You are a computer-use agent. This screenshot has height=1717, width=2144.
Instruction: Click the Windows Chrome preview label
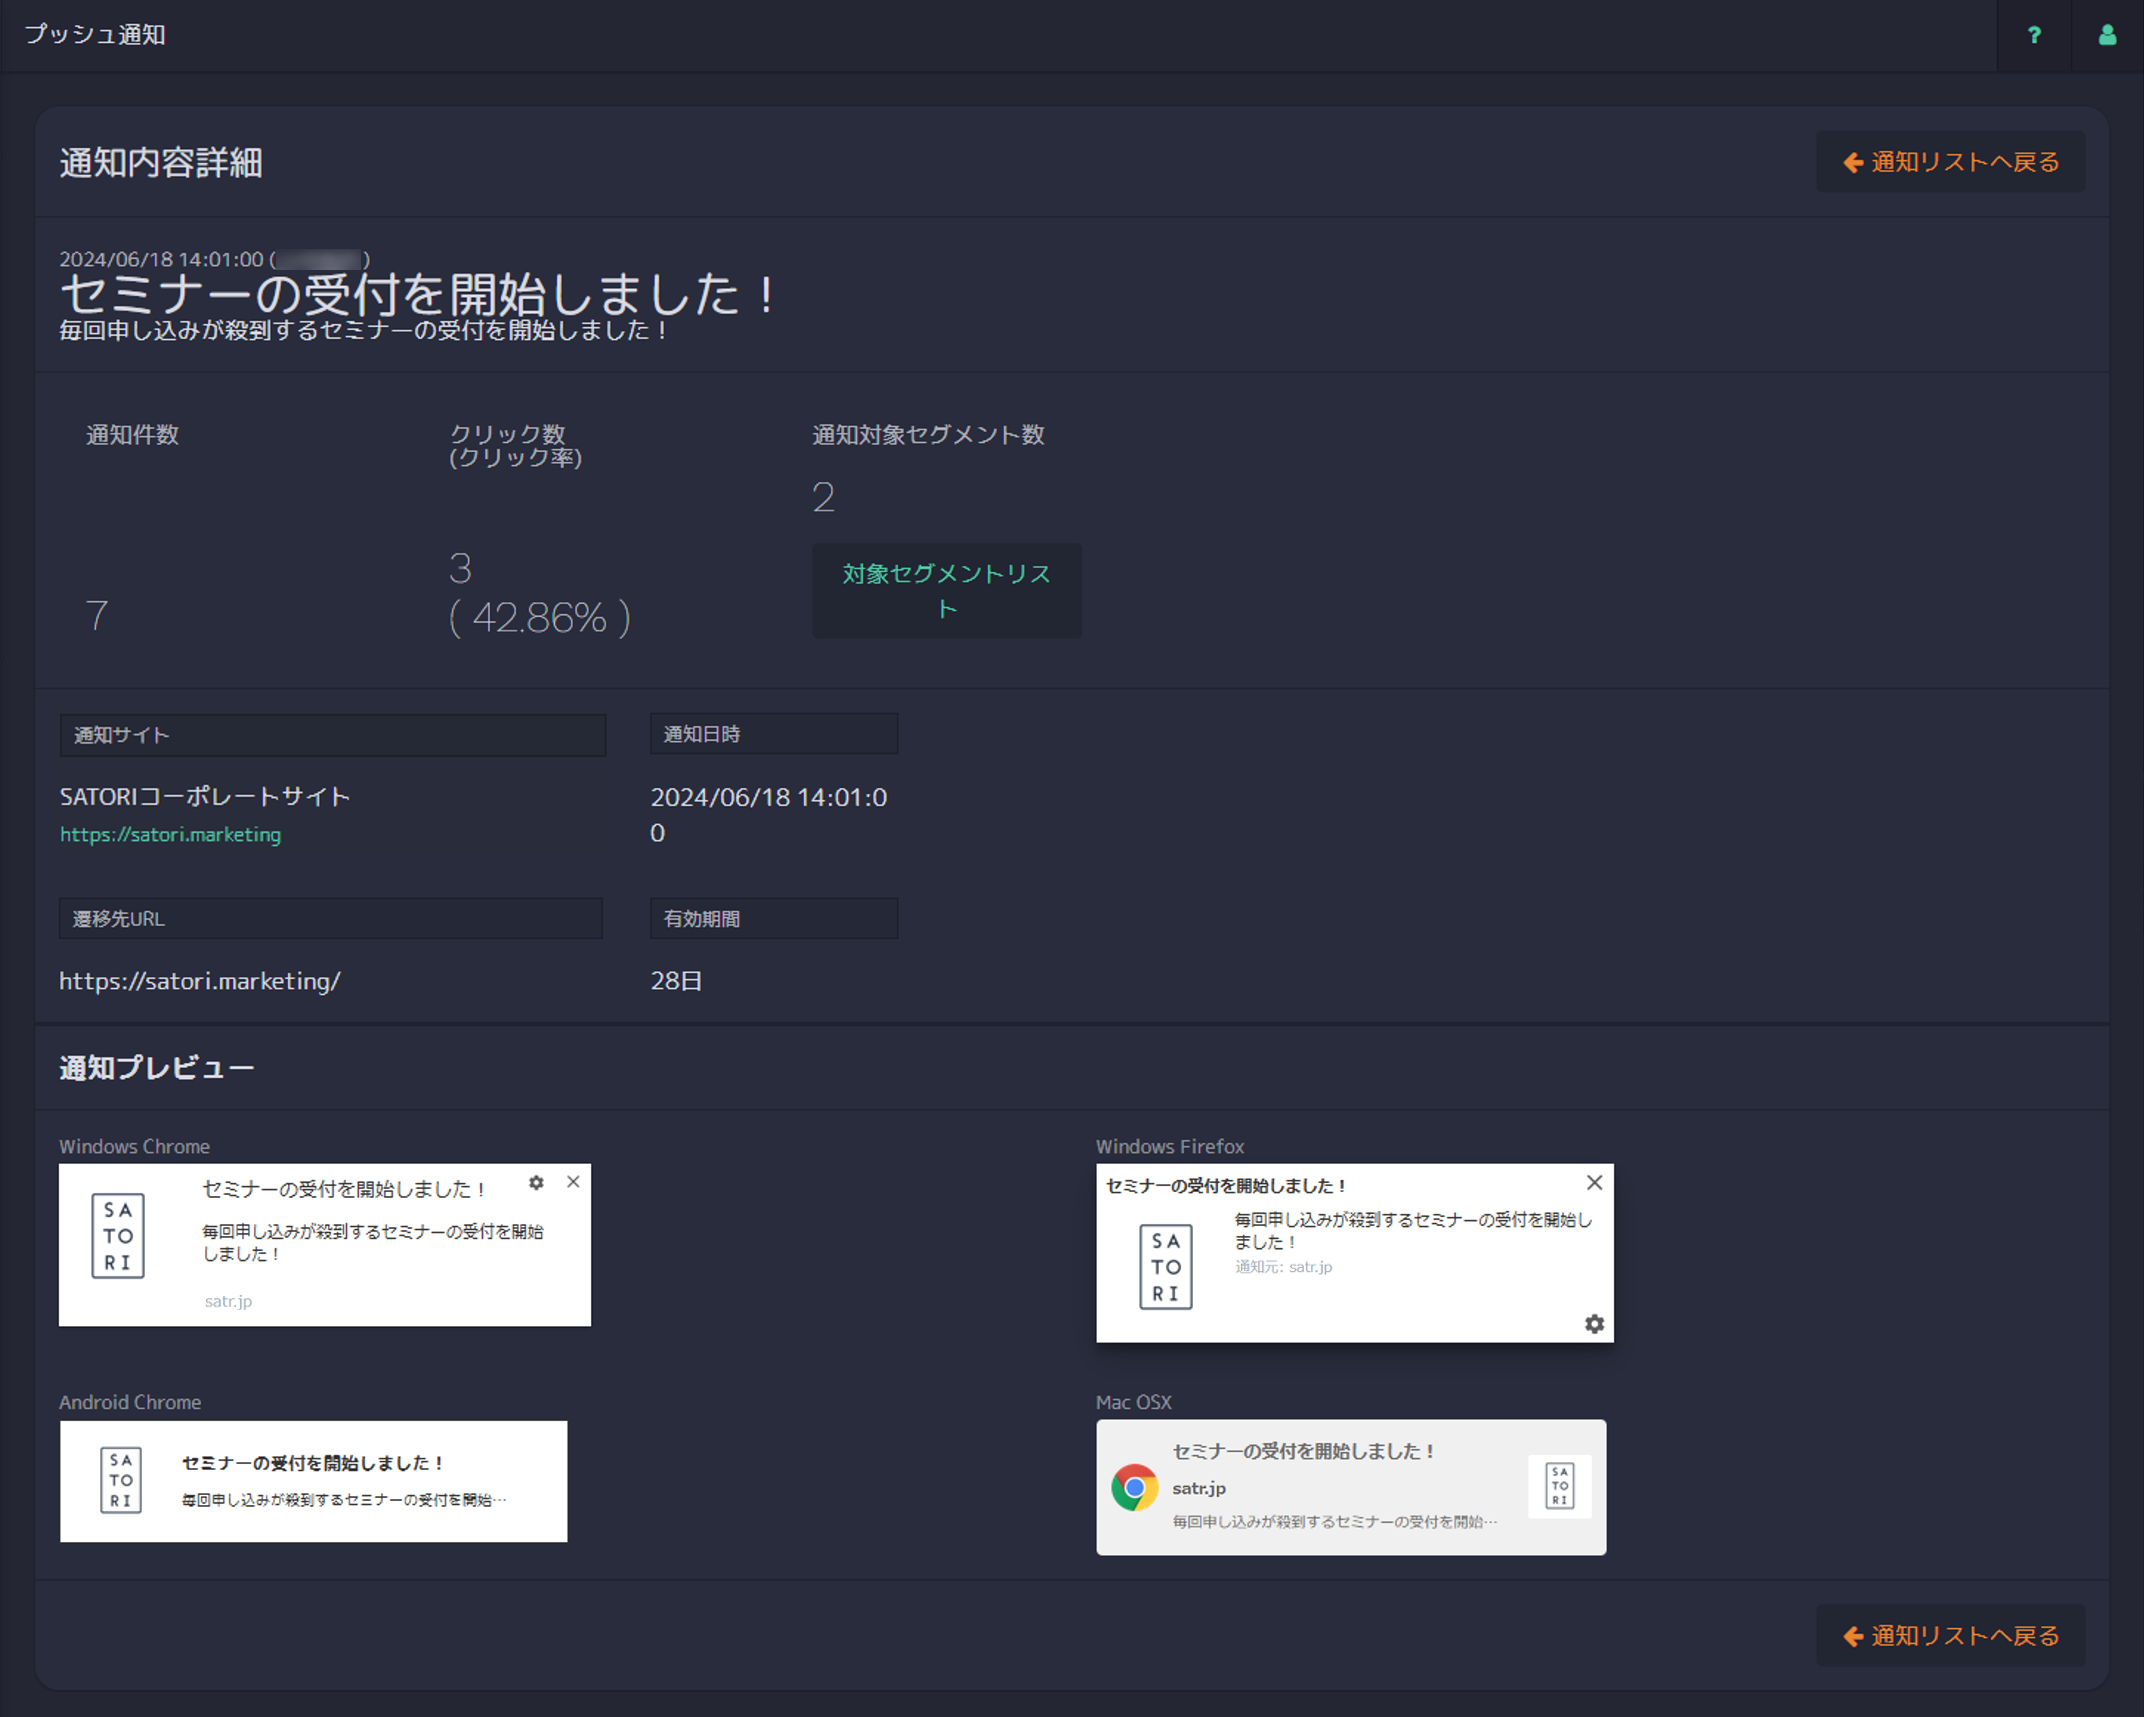[134, 1147]
